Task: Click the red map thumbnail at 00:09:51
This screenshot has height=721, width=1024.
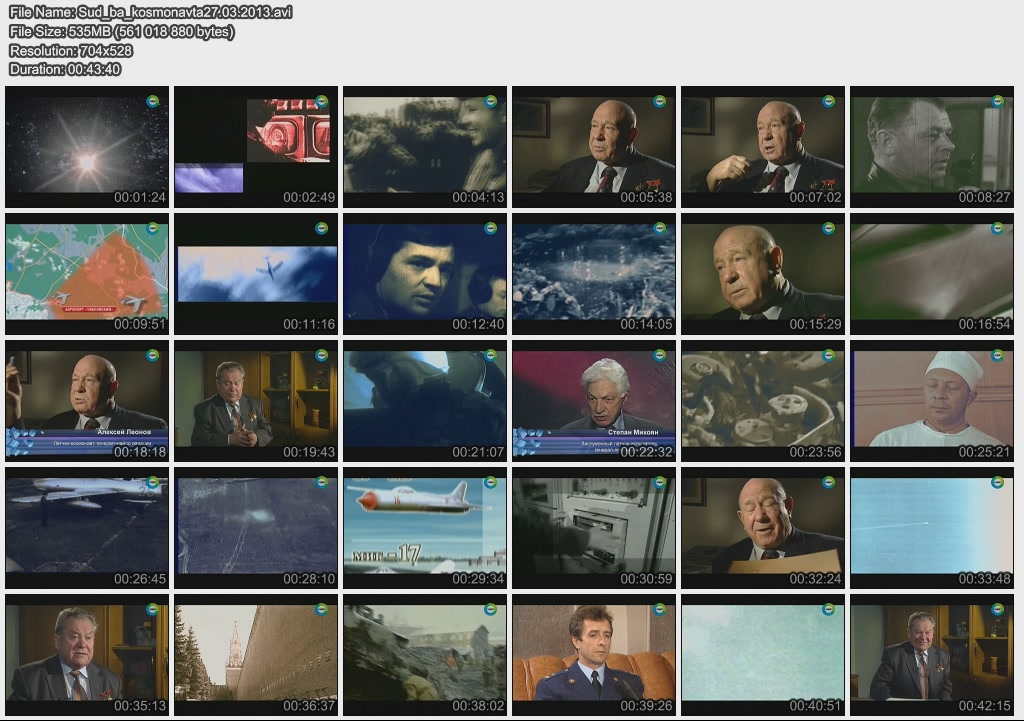Action: [87, 274]
